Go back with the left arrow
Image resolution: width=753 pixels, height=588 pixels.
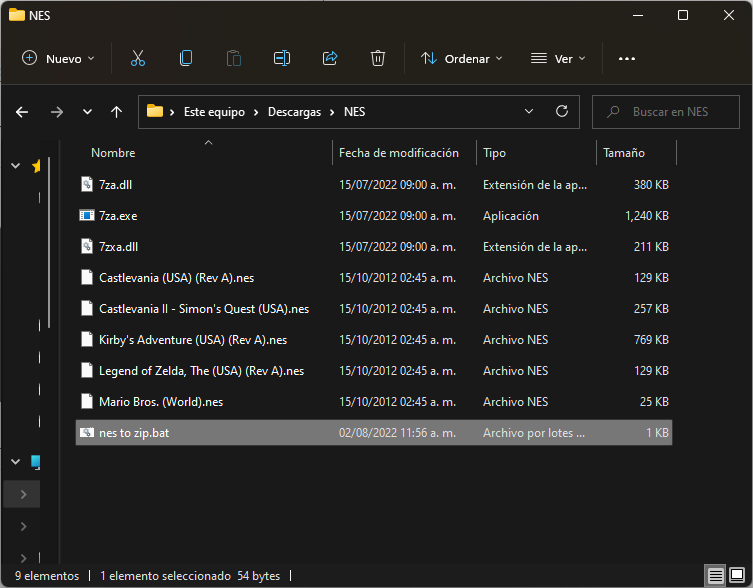(x=22, y=112)
